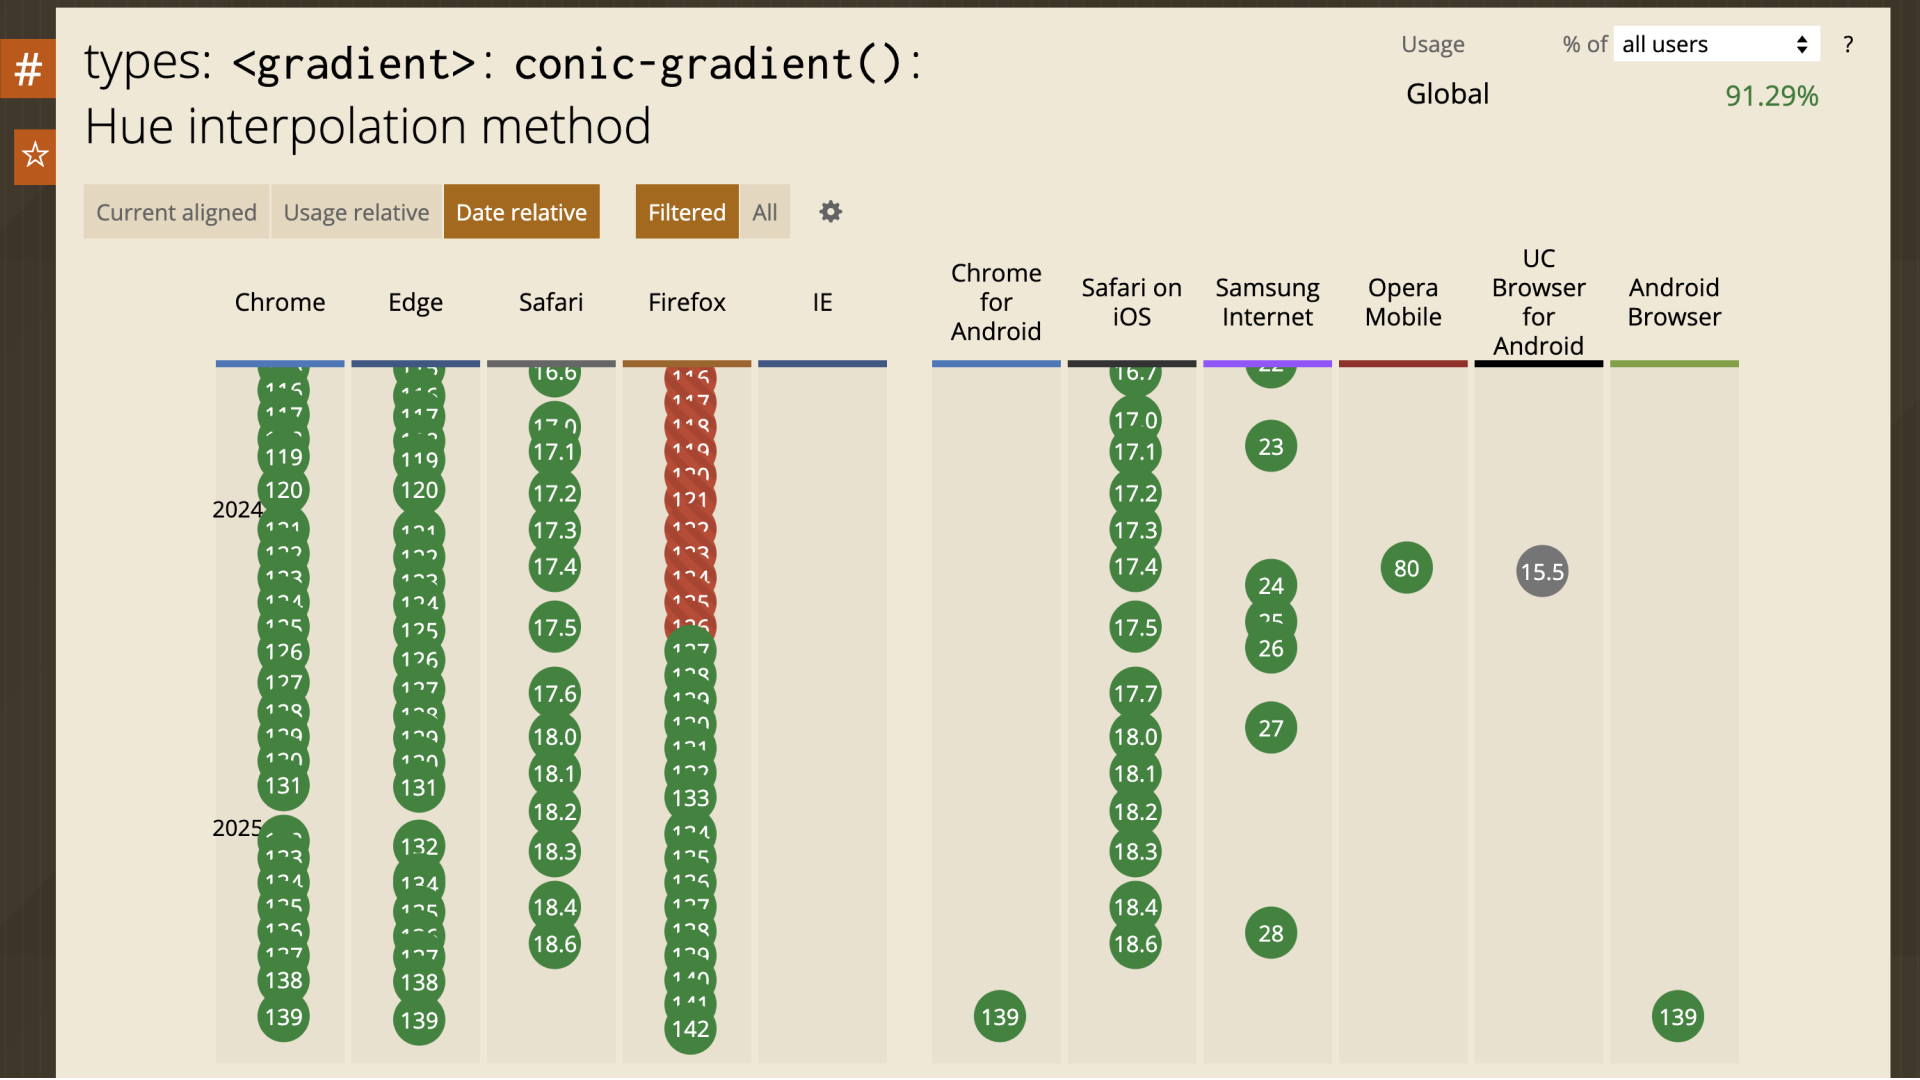The width and height of the screenshot is (1920, 1080).
Task: Select Samsung Internet version 28 bubble
Action: click(1271, 933)
